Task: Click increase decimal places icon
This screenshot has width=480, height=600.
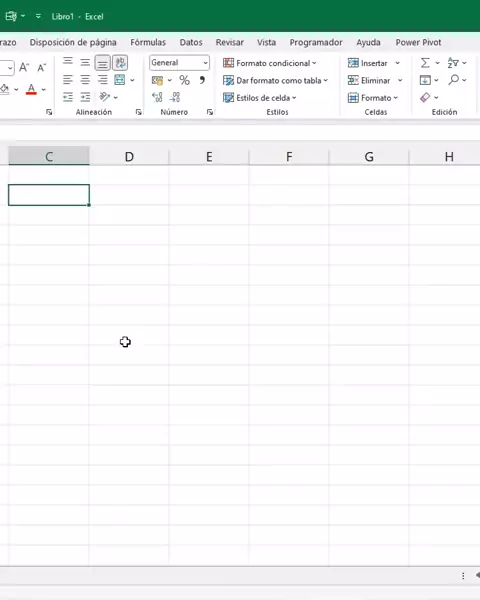Action: coord(157,97)
